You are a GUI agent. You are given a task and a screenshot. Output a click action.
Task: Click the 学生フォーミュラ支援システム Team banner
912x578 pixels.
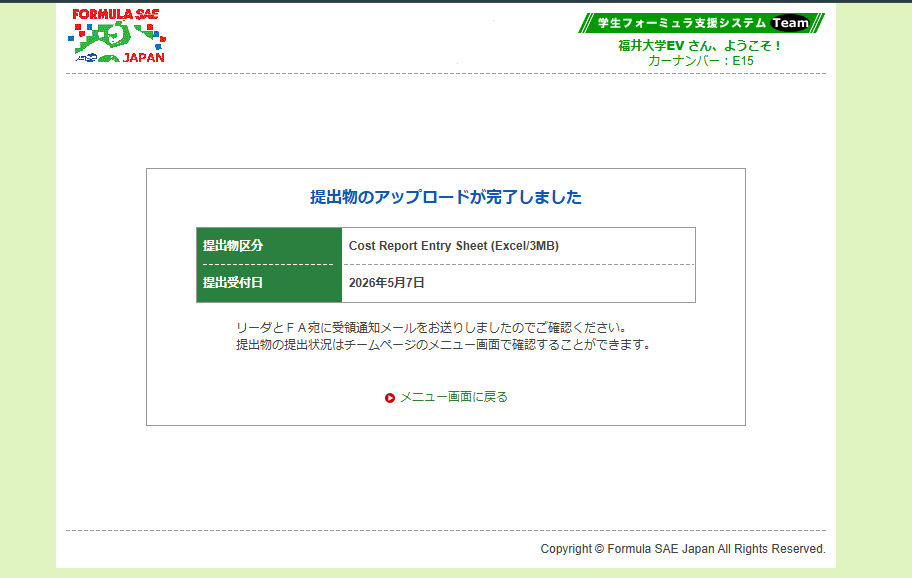pyautogui.click(x=701, y=23)
